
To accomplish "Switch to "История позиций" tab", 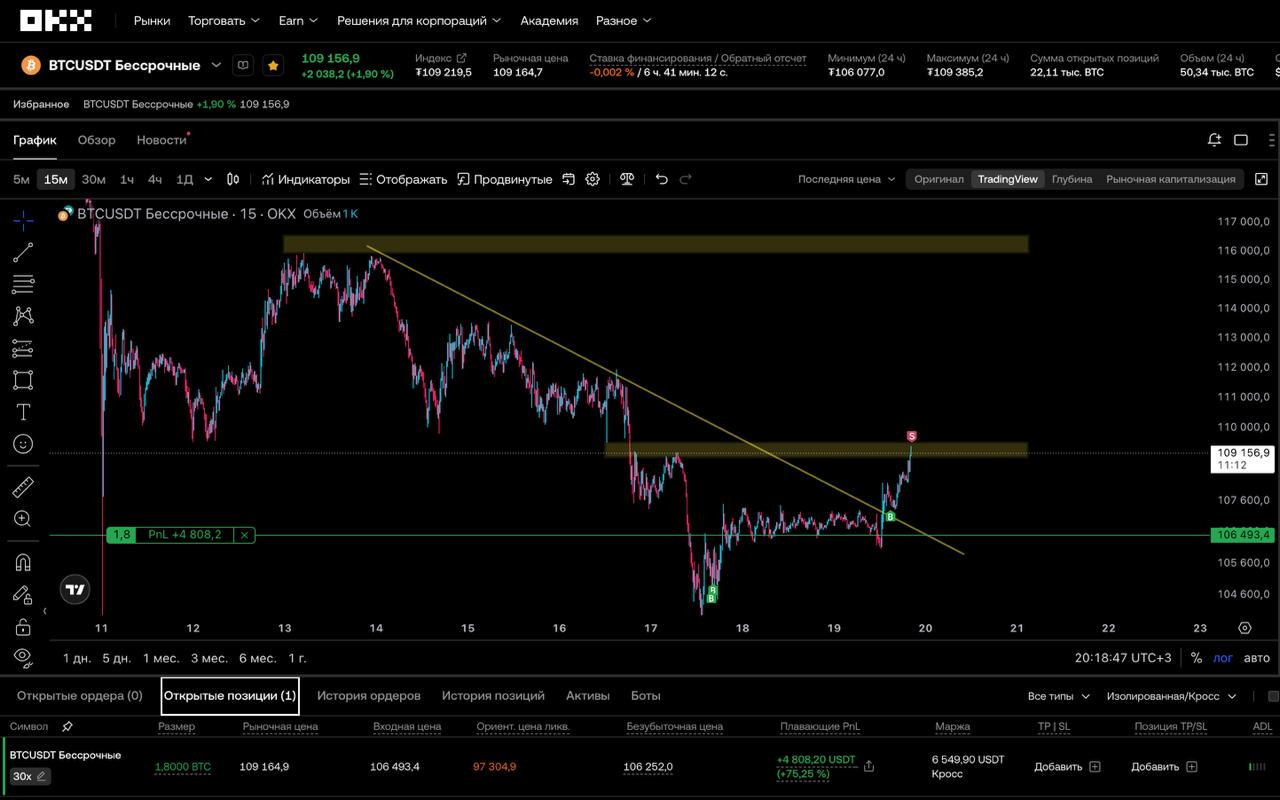I will click(x=493, y=696).
